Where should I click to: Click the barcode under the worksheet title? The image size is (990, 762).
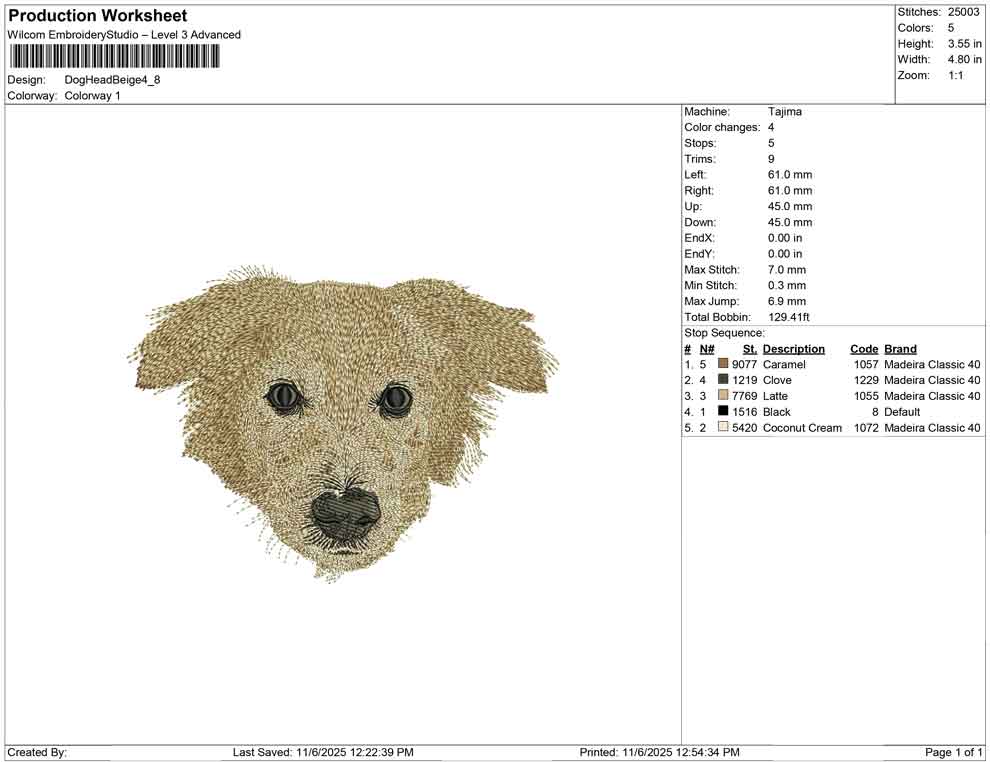pos(115,56)
